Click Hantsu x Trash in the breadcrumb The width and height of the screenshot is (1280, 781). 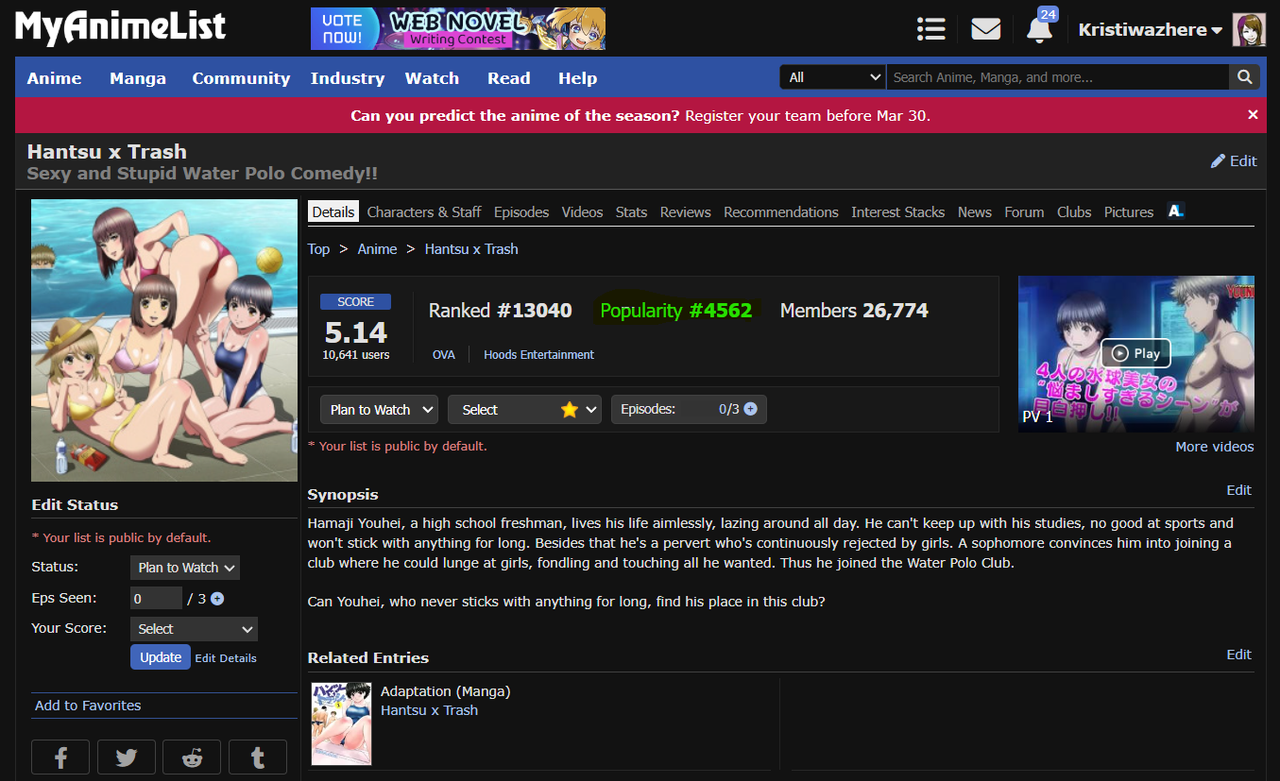[471, 249]
